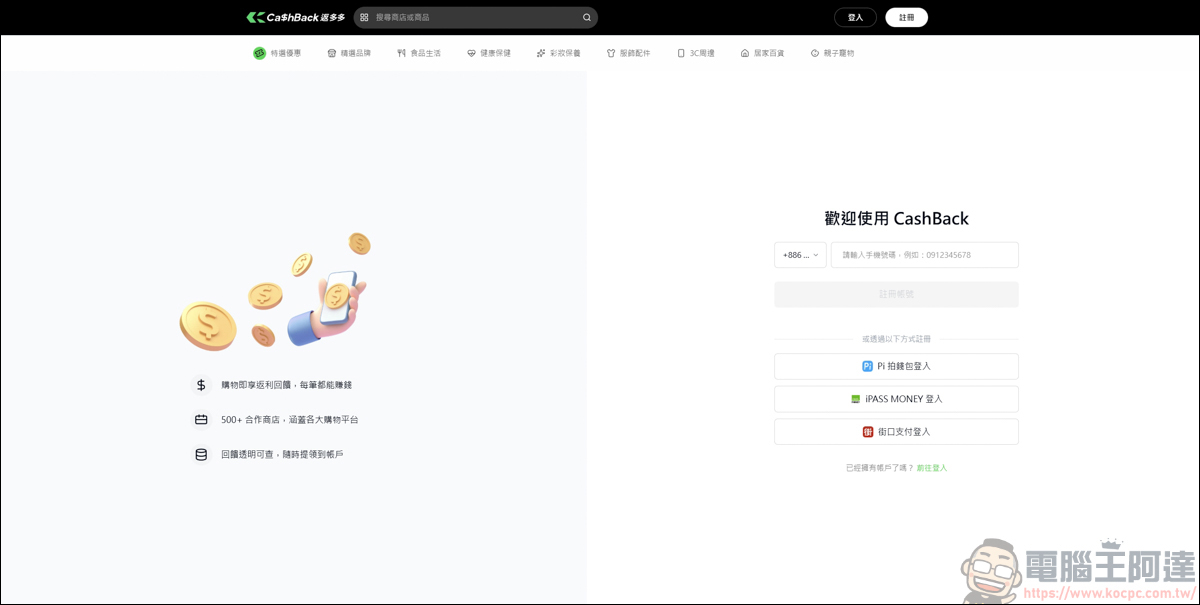Click the dollar sign icon beside 購物即享返利回饋

tap(201, 385)
